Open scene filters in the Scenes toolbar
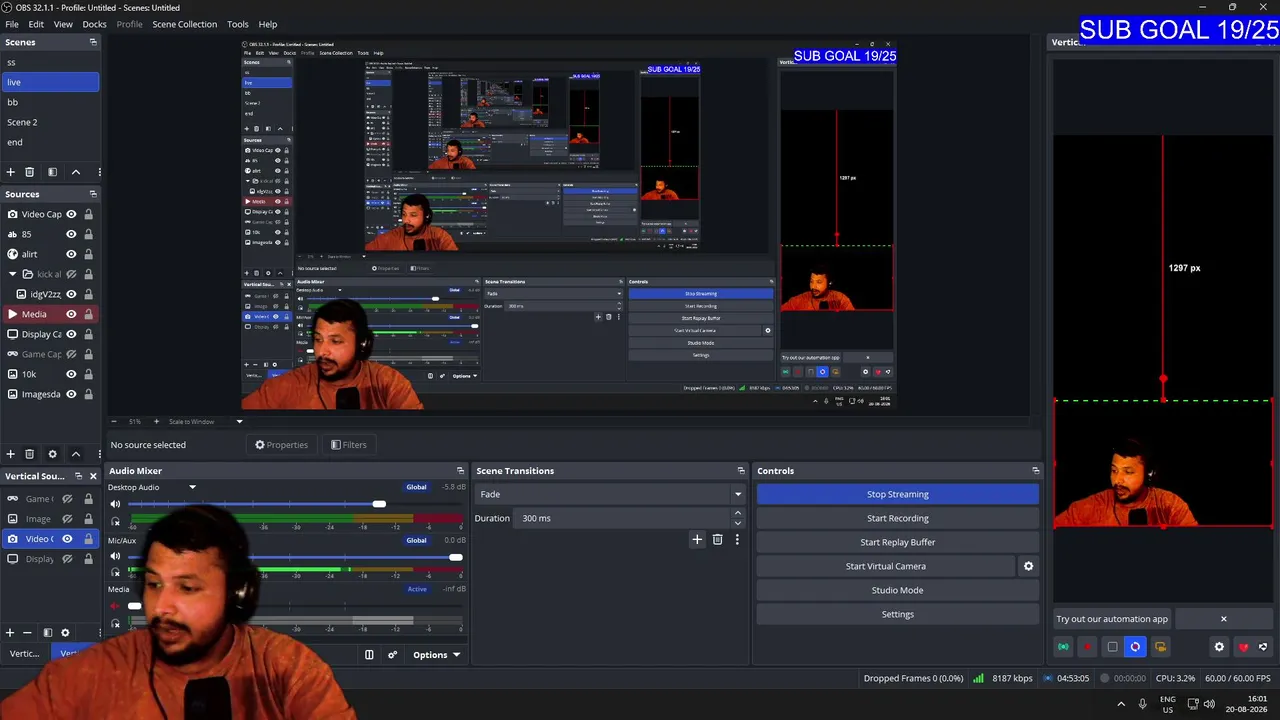Screen dimensions: 1280x720 pyautogui.click(x=52, y=172)
